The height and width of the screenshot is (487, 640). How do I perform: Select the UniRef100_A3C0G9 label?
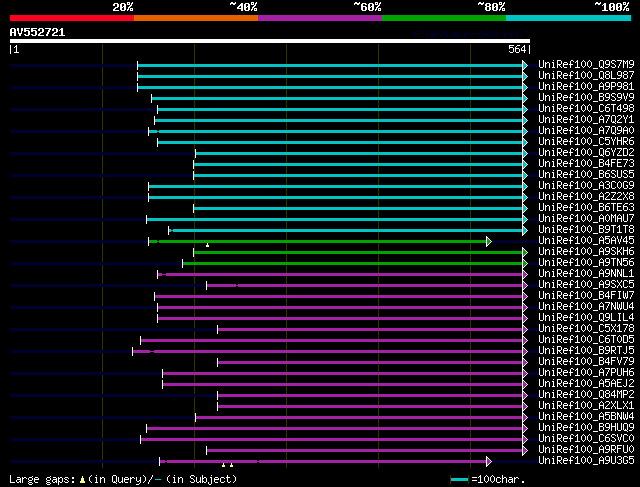[586, 186]
